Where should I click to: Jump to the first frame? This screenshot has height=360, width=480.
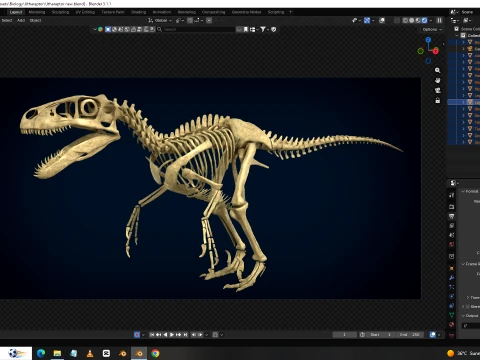pyautogui.click(x=152, y=335)
